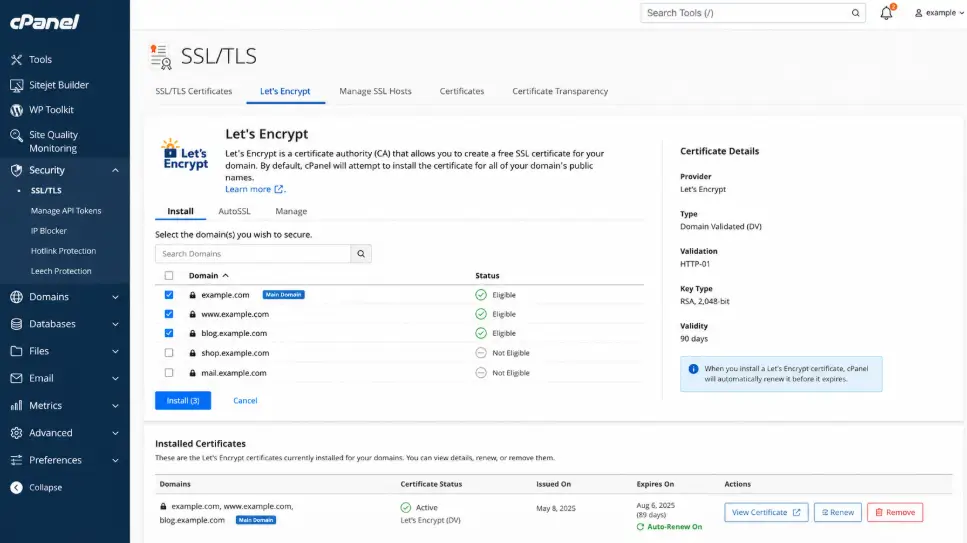Click the Cancel link
The height and width of the screenshot is (543, 967).
tap(245, 400)
